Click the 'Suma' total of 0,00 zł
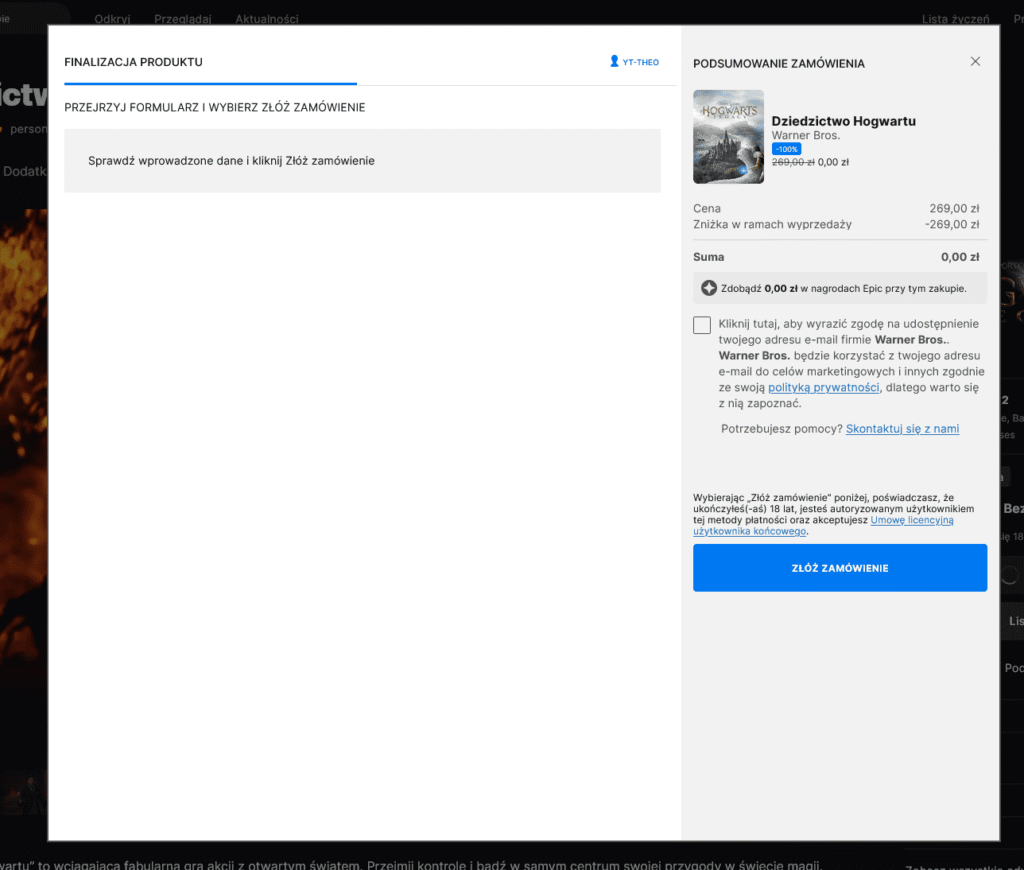Image resolution: width=1024 pixels, height=870 pixels. 959,257
